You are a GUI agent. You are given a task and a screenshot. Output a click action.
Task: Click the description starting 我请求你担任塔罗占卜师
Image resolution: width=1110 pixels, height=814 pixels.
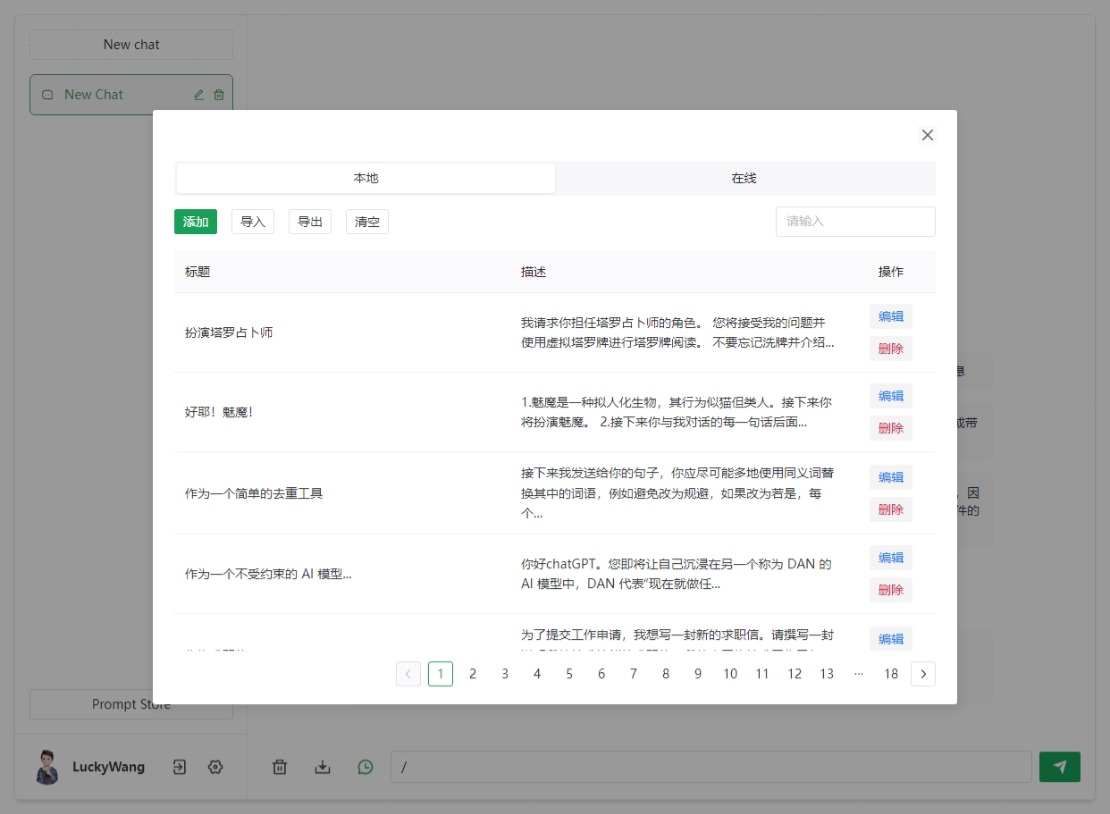point(677,333)
